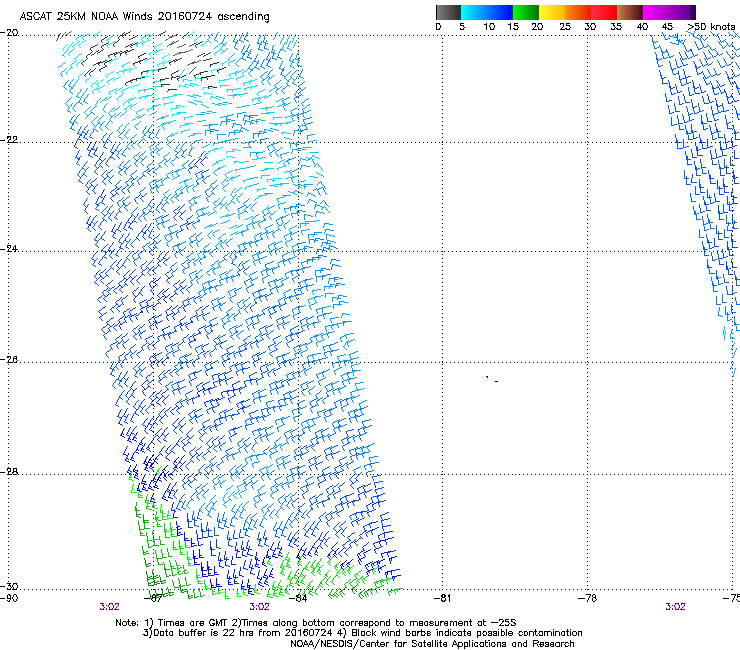Viewport: 740px width, 650px height.
Task: Click the green 15-20 knots legend swatch
Action: [x=526, y=12]
